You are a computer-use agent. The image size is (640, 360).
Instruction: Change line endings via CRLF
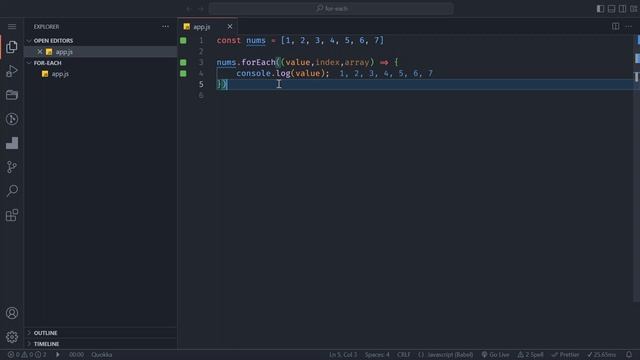pyautogui.click(x=404, y=355)
